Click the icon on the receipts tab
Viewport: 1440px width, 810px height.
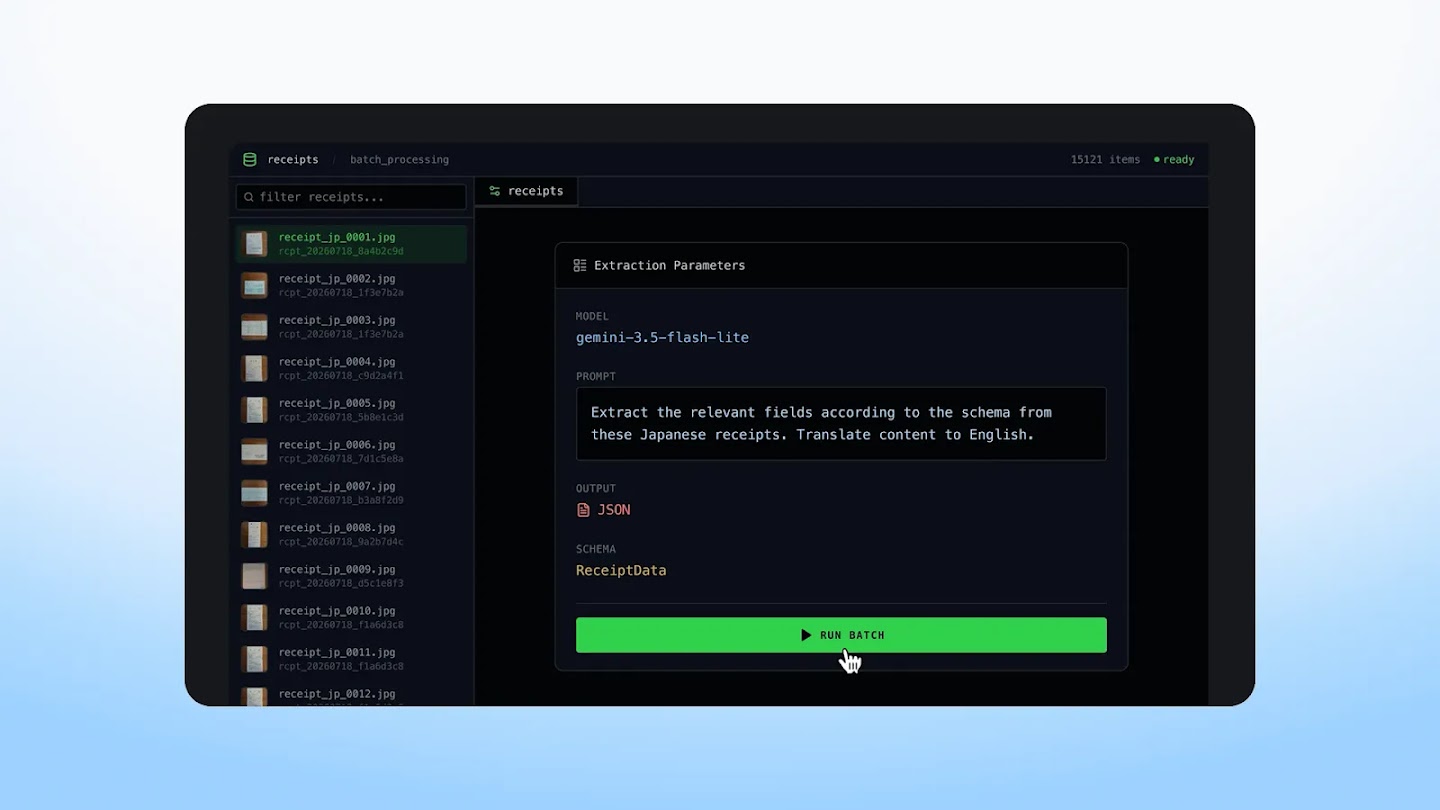[494, 191]
